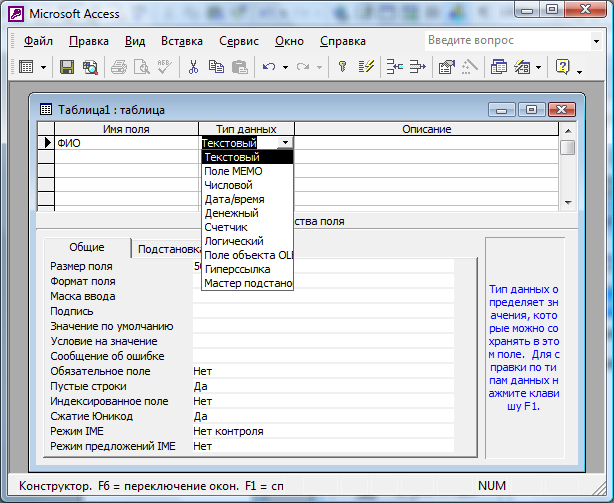Click the file search icon
The height and width of the screenshot is (503, 614).
tap(90, 67)
